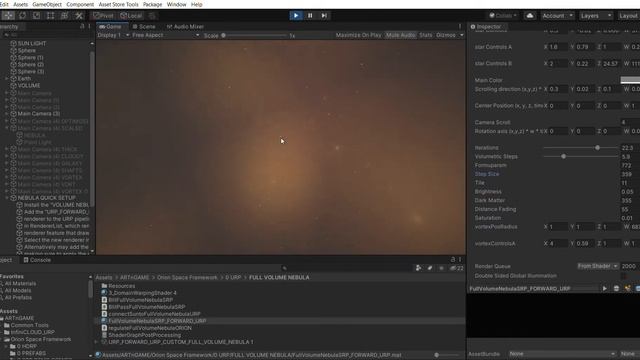
Task: Select the Scale tool in the toolbar
Action: coord(36,16)
